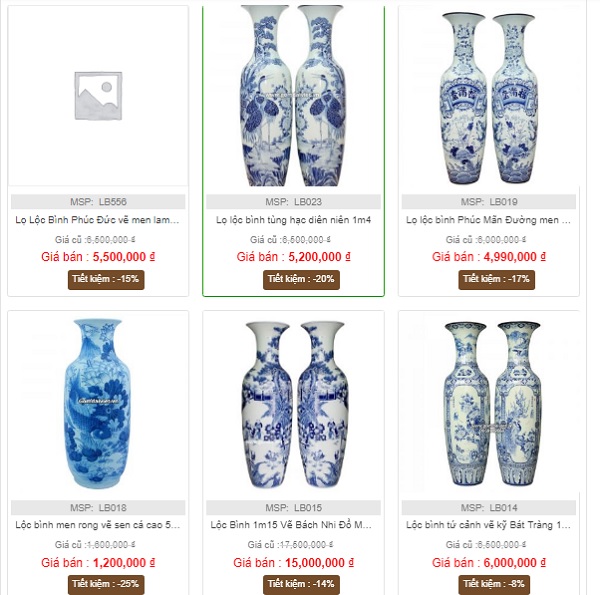View the LB018 blue fish vase image
The image size is (600, 595).
[98, 404]
